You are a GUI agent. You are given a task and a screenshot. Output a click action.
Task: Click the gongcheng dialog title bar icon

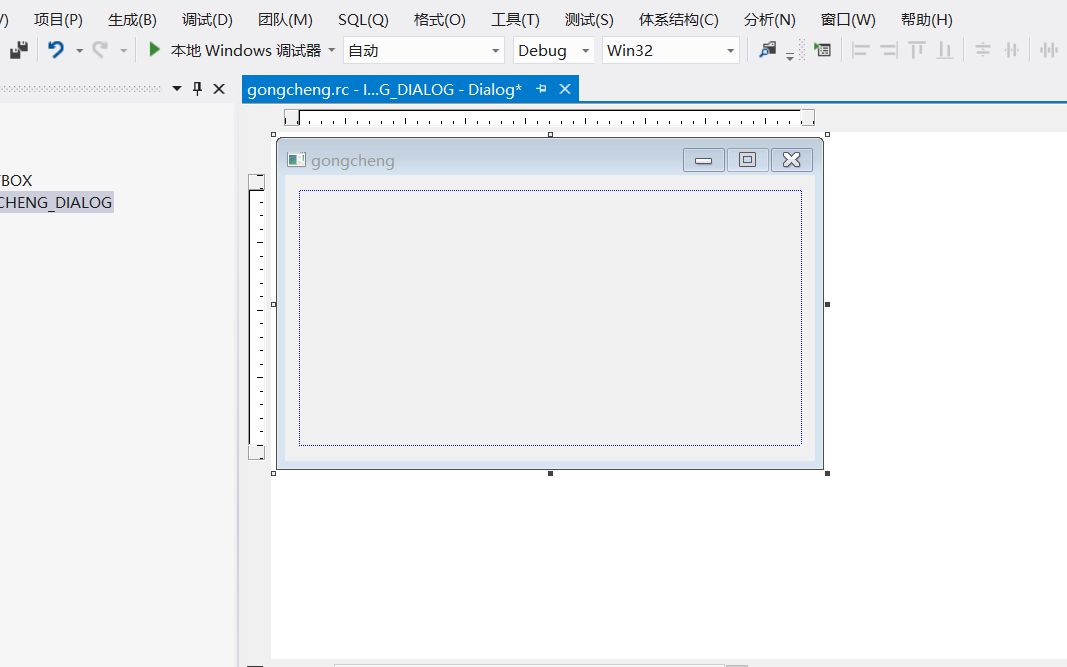tap(297, 160)
